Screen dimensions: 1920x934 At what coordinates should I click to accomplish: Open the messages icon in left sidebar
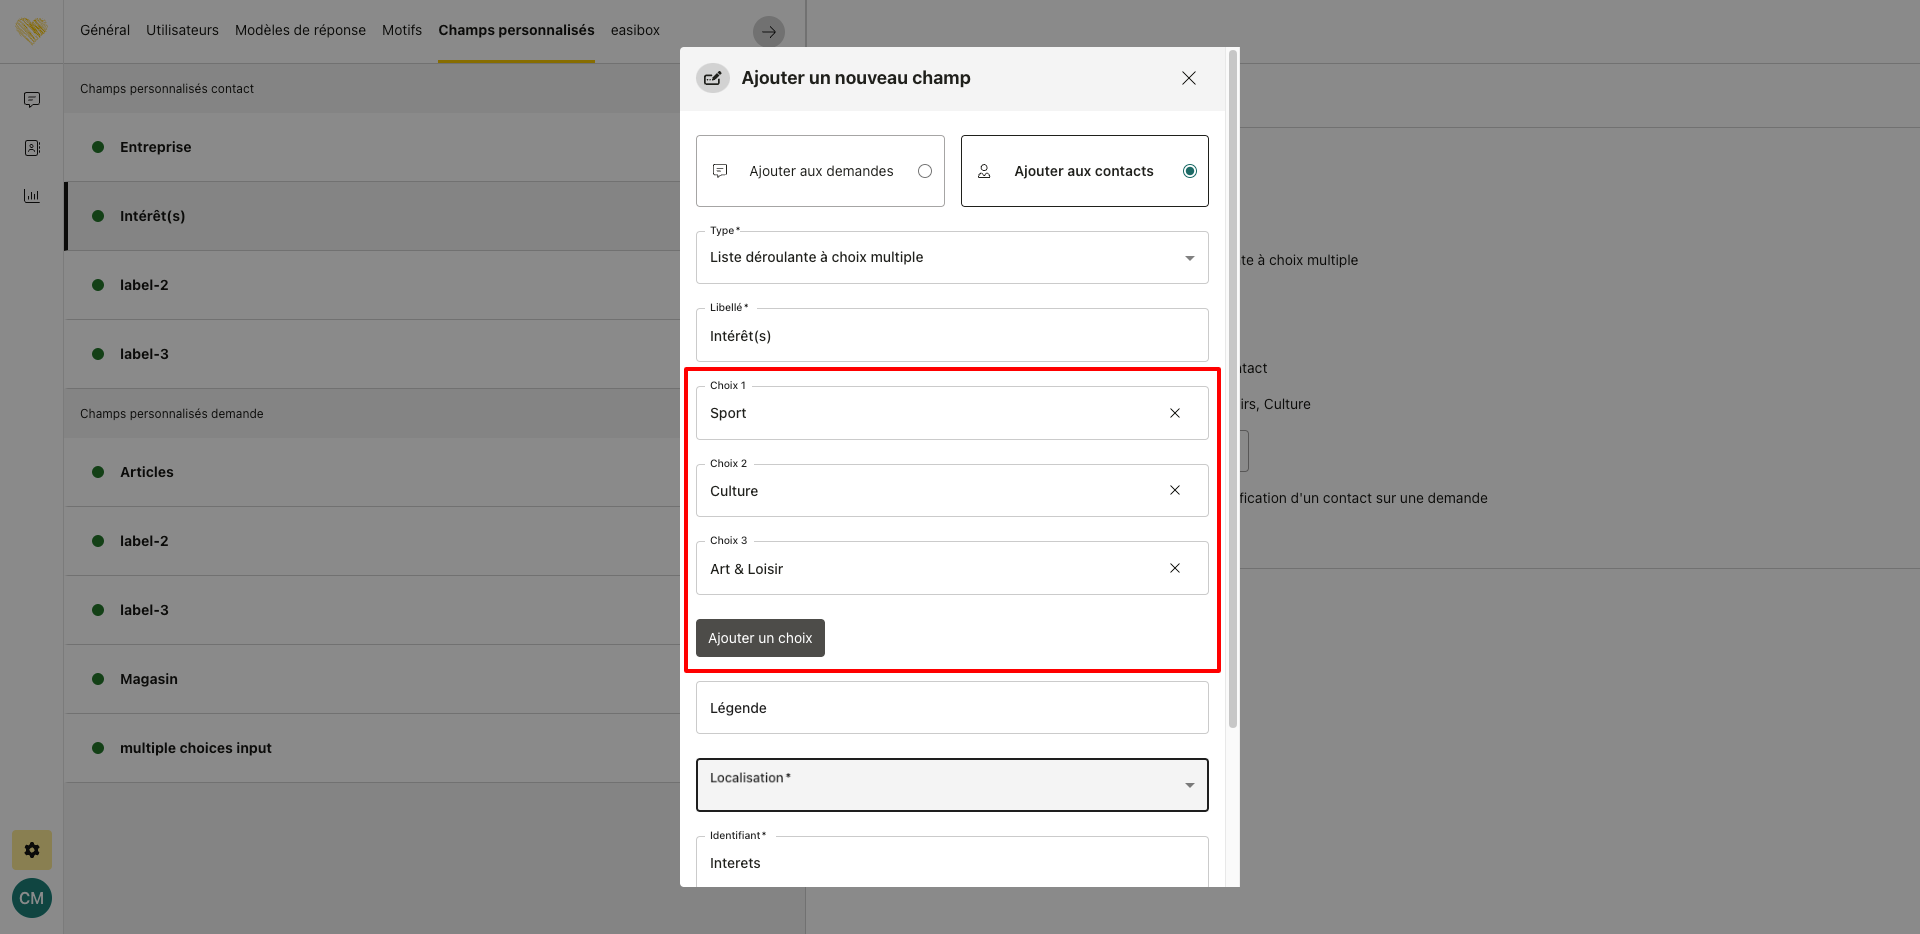32,100
